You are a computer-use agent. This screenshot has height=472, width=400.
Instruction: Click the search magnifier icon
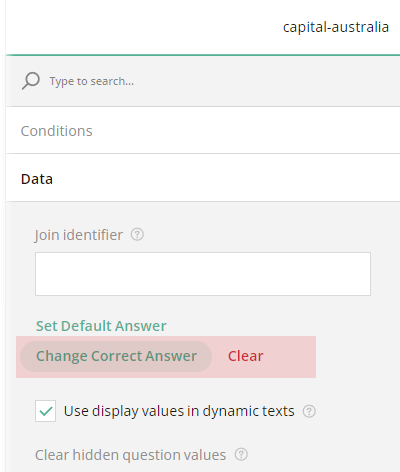tap(31, 81)
